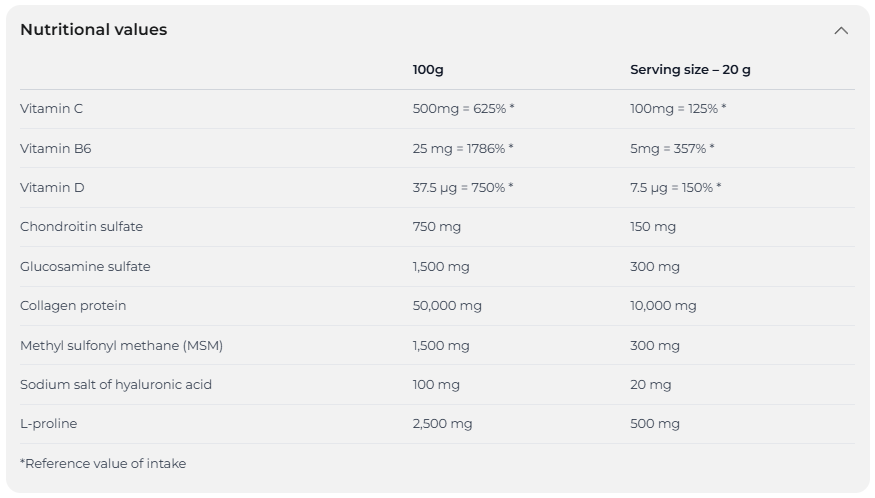Select the Vitamin D row label

click(52, 187)
